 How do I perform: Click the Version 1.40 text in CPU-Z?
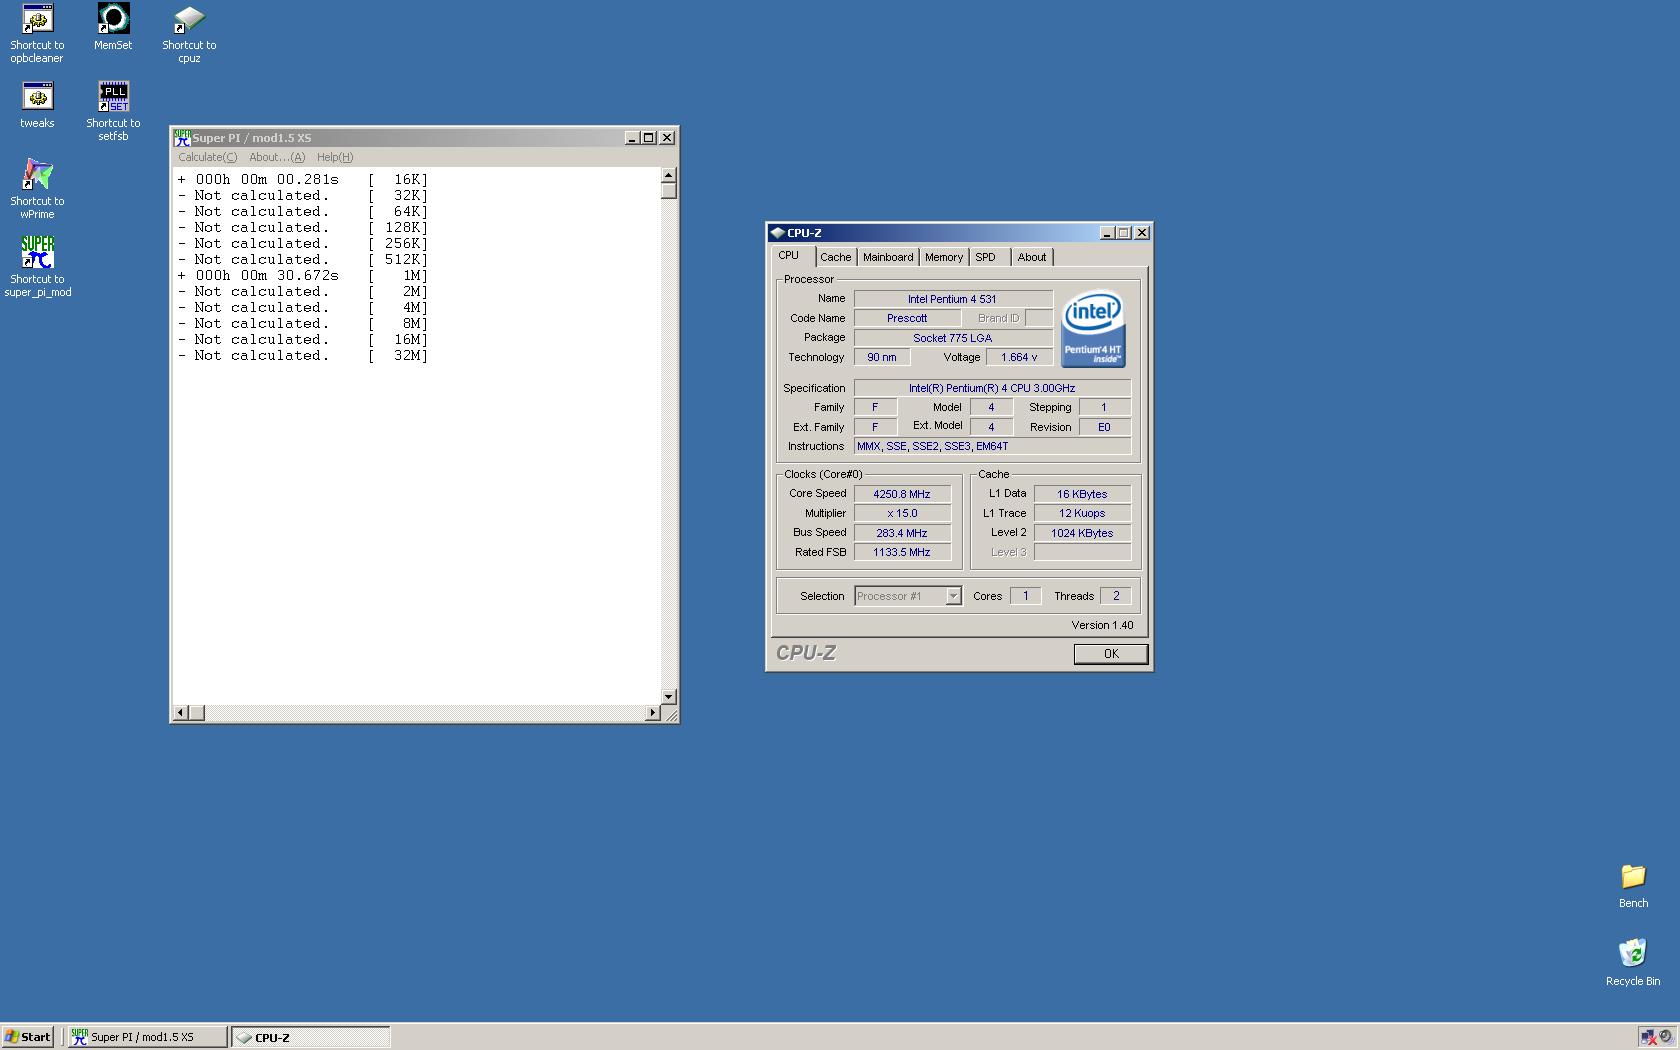coord(1102,625)
